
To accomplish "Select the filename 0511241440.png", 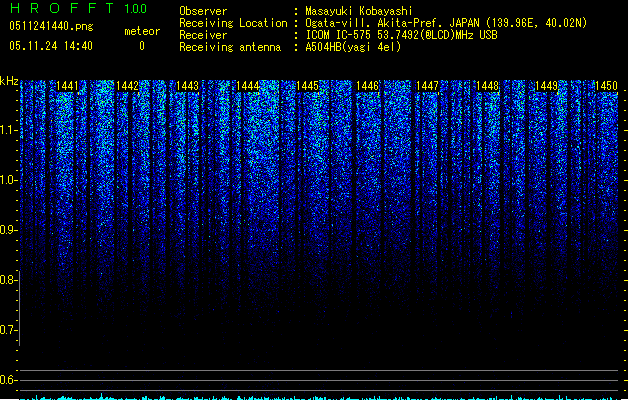I will pyautogui.click(x=51, y=26).
